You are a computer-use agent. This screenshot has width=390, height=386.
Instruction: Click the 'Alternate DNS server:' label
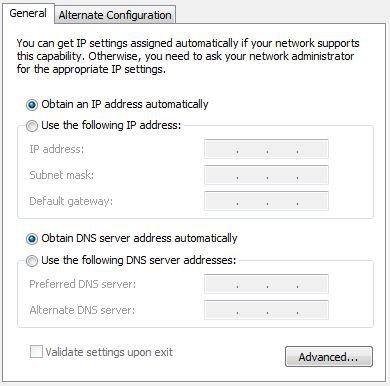coord(82,310)
